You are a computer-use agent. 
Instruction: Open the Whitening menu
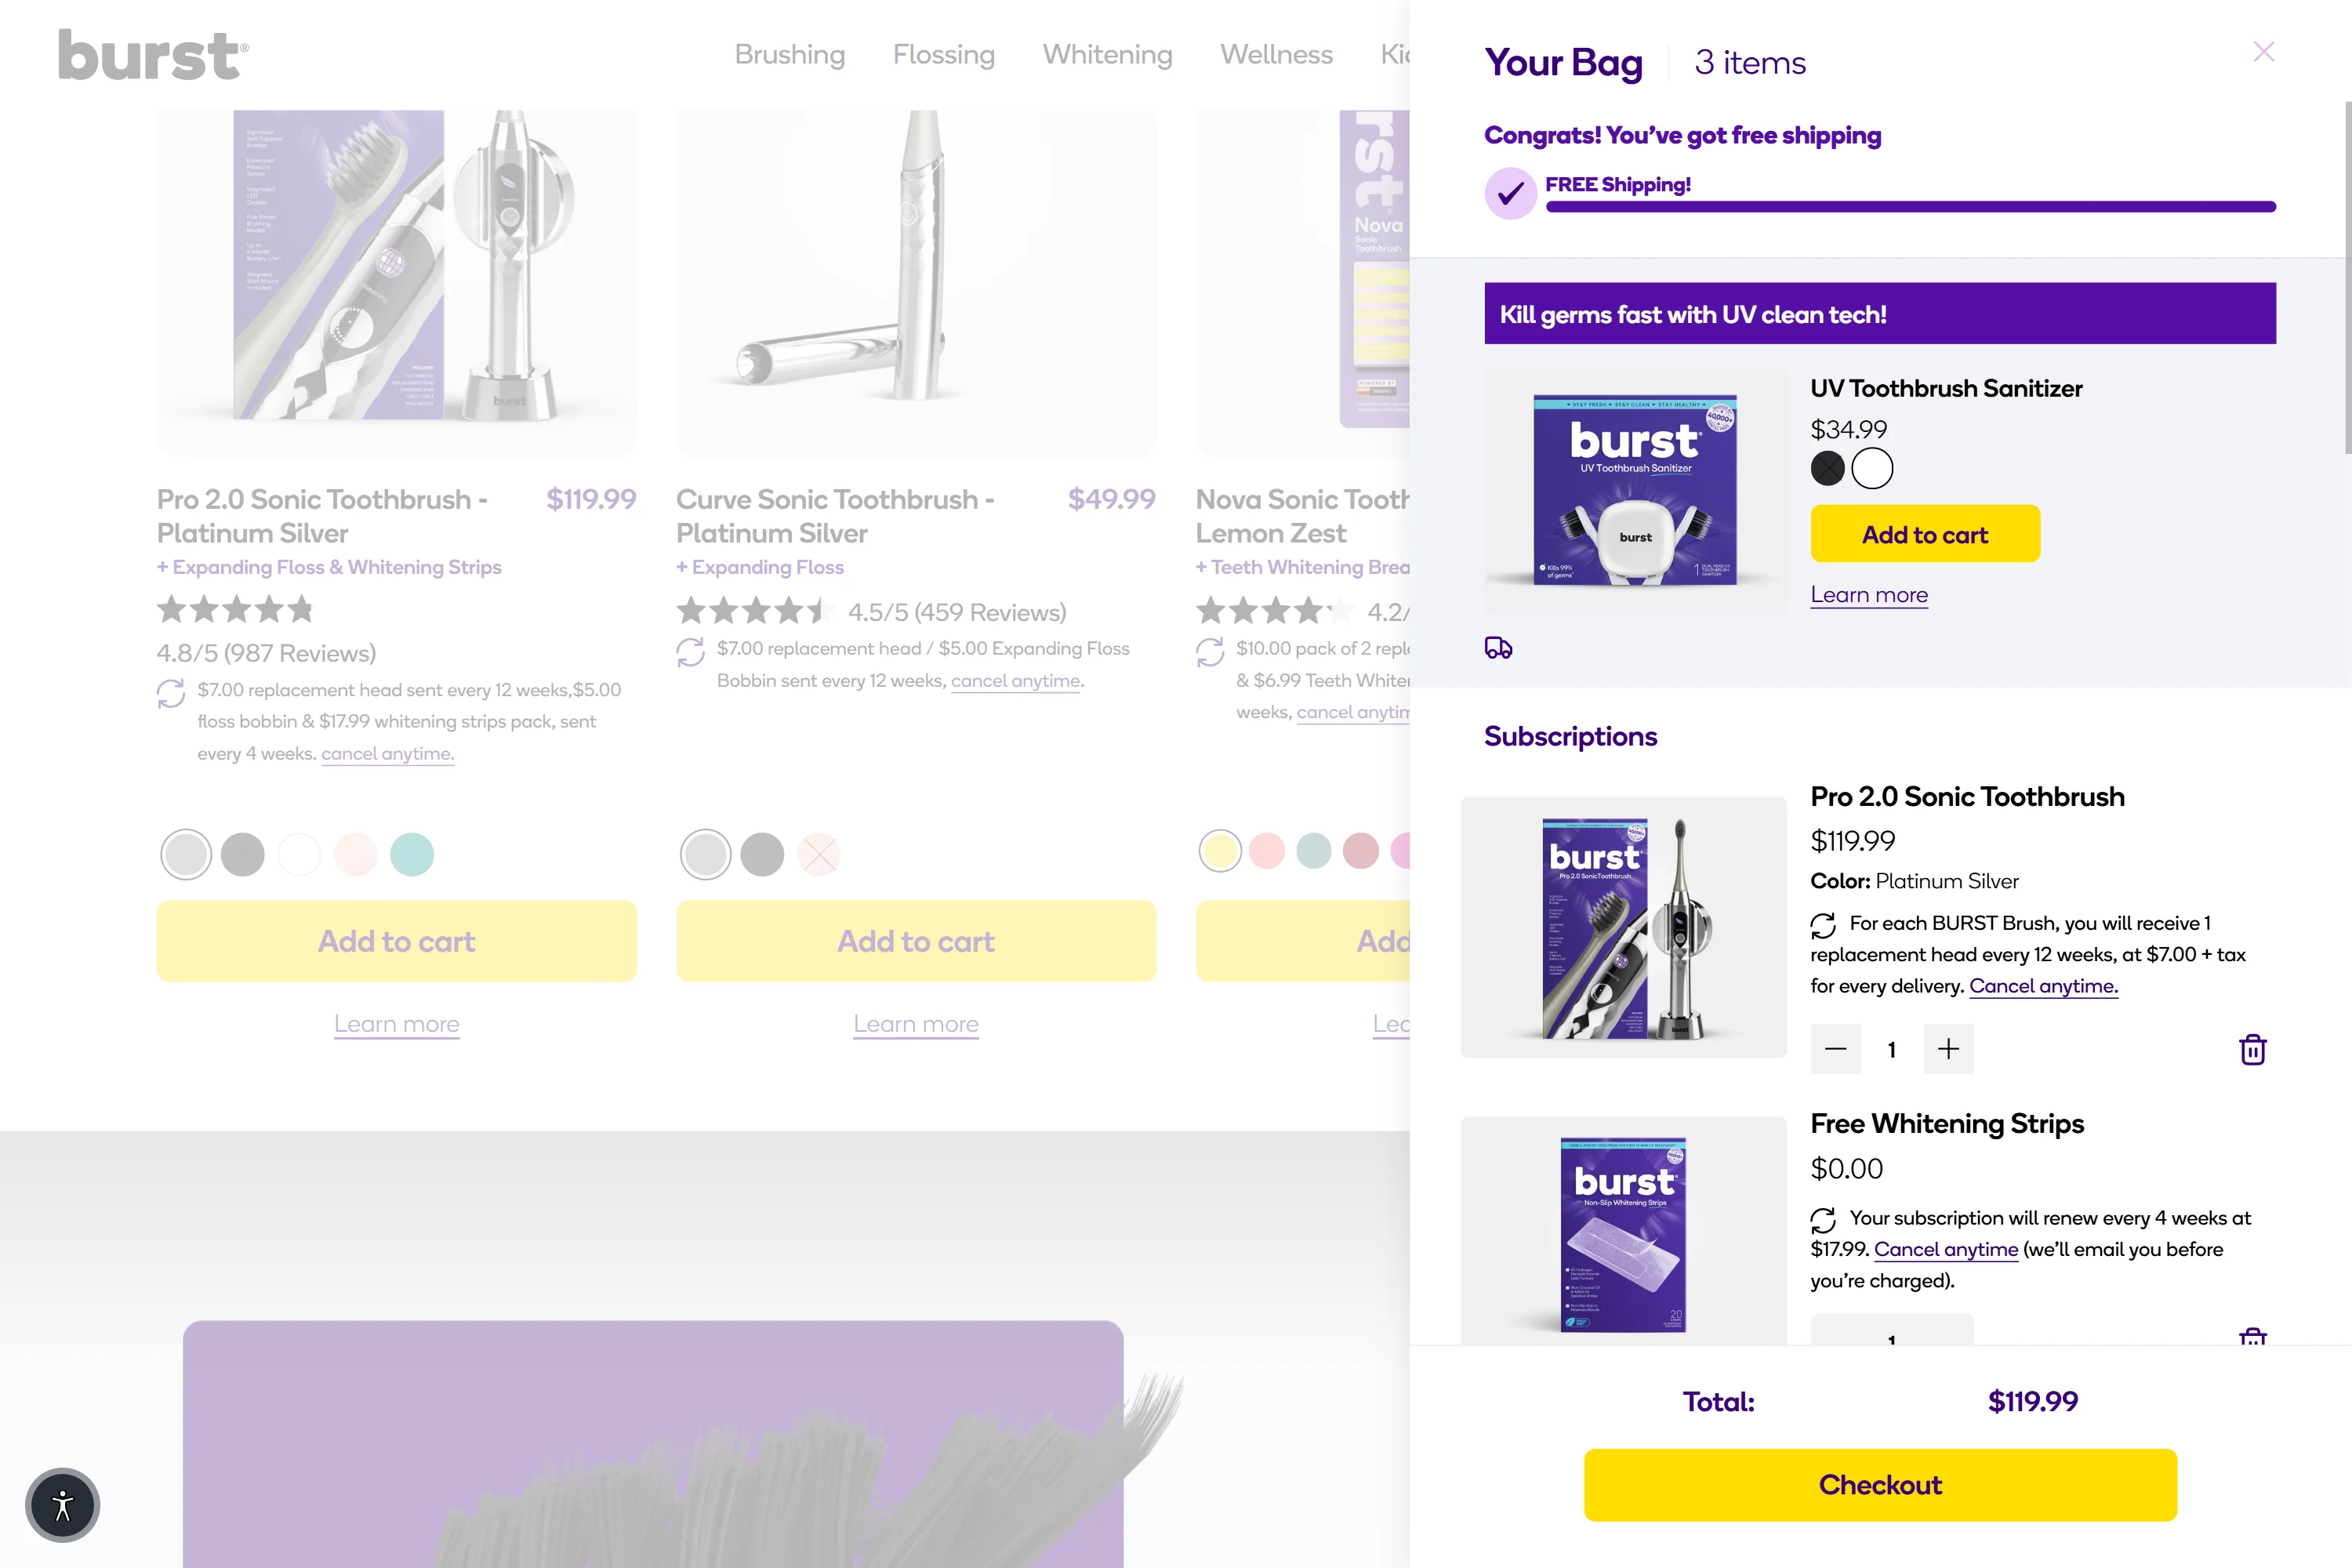1107,55
